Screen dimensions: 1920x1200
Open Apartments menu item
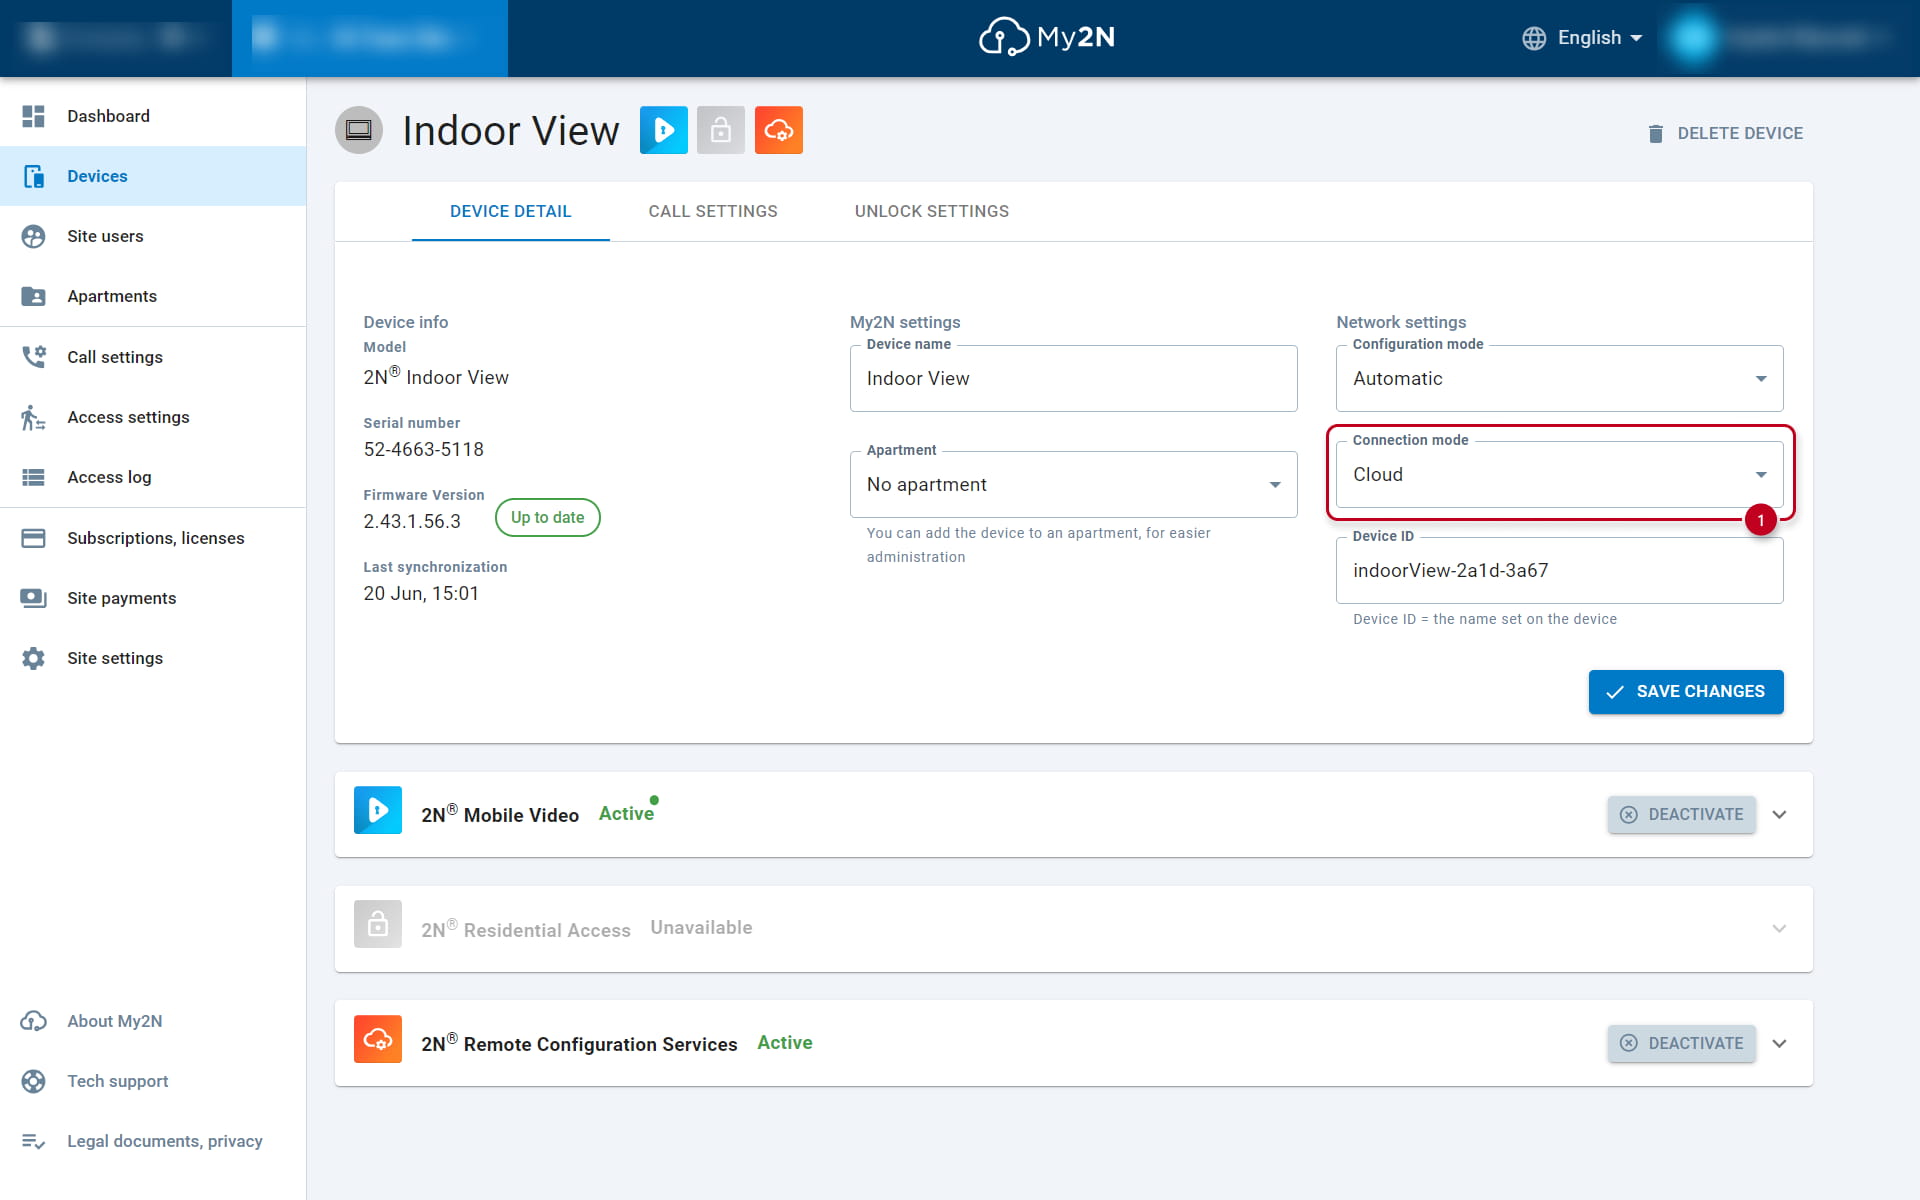[x=153, y=296]
